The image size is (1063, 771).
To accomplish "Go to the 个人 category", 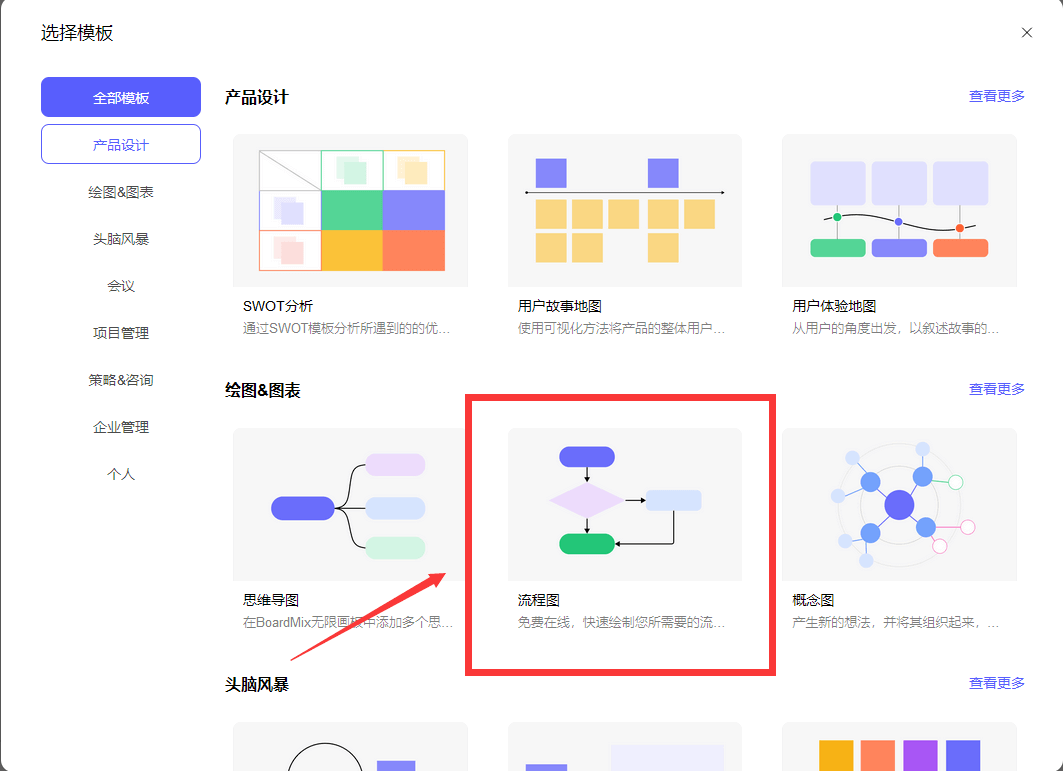I will pyautogui.click(x=121, y=474).
